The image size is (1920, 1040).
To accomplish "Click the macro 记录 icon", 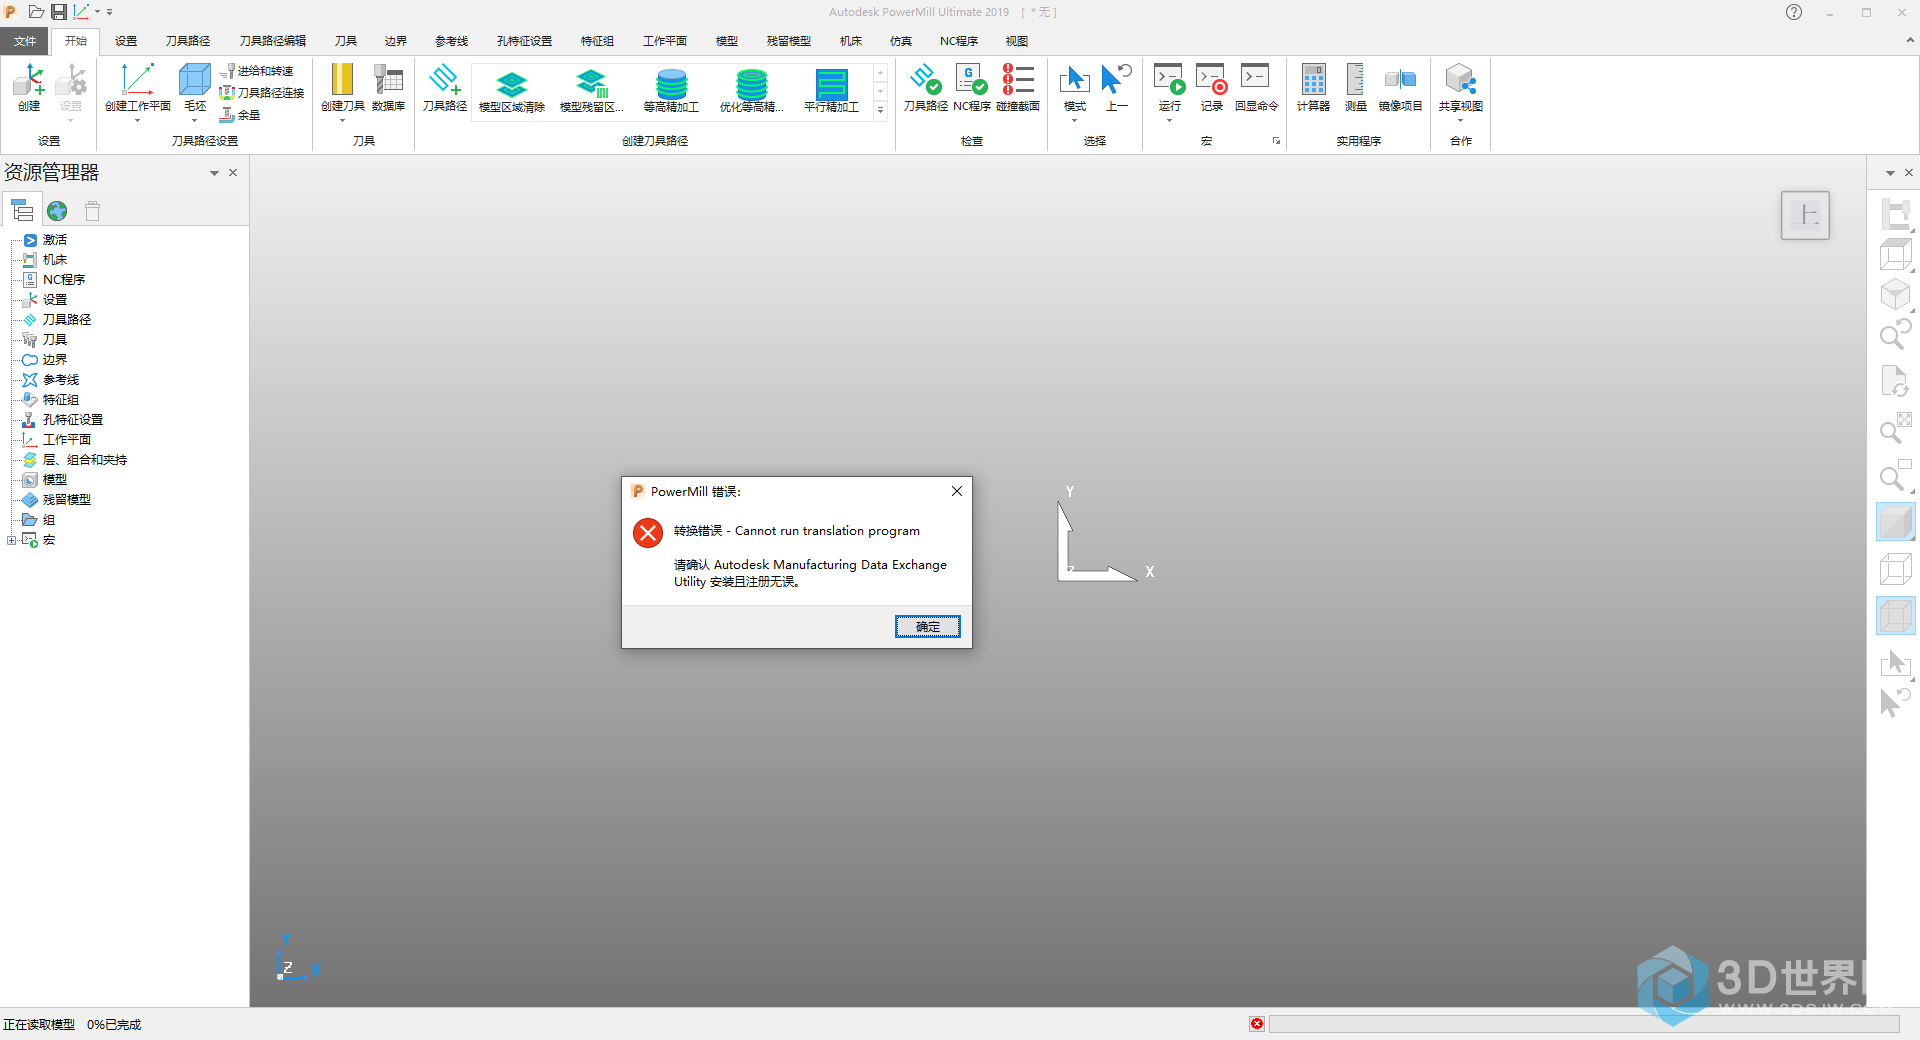I will click(1212, 88).
